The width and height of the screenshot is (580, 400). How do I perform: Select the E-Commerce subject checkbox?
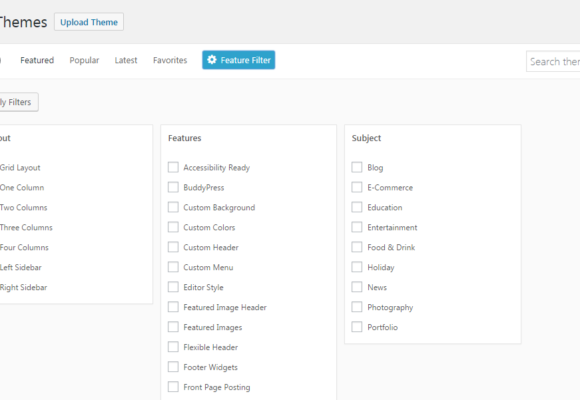[357, 187]
